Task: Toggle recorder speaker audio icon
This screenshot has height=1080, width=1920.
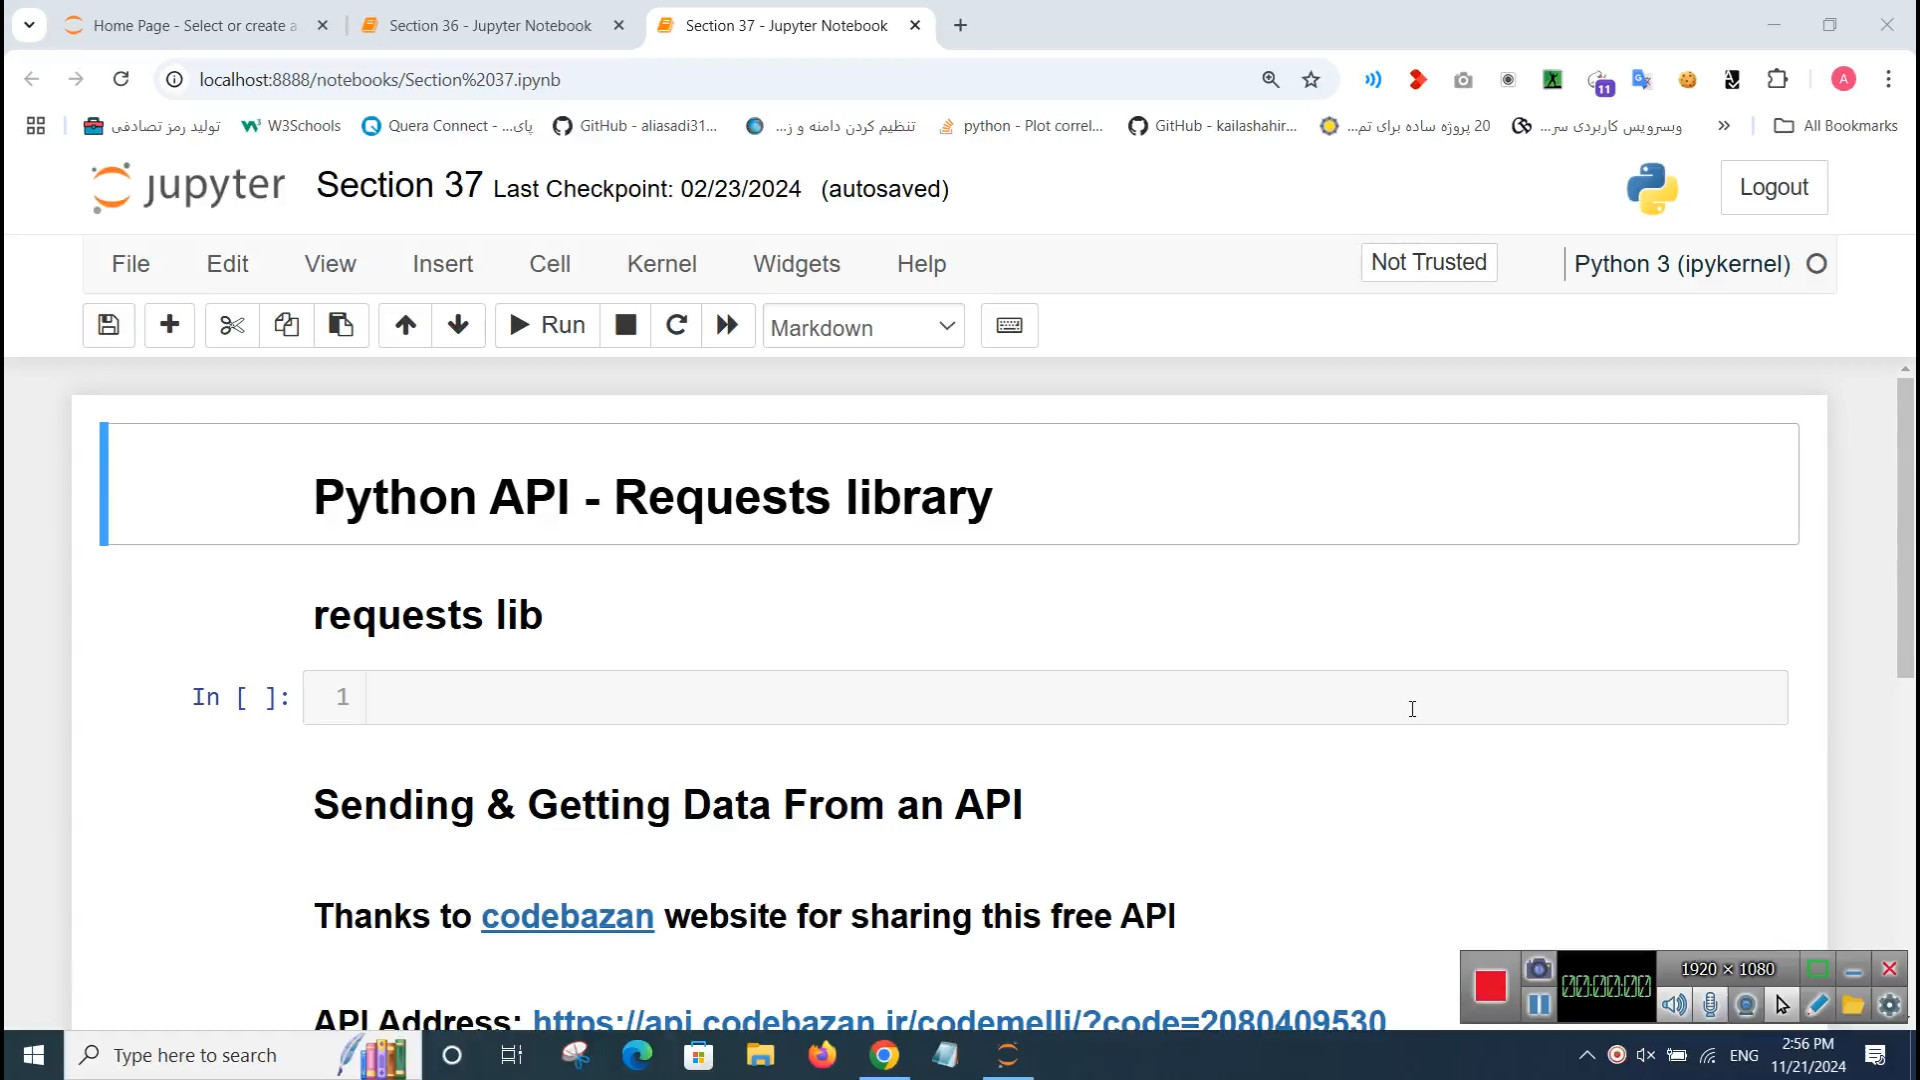Action: pos(1674,1005)
